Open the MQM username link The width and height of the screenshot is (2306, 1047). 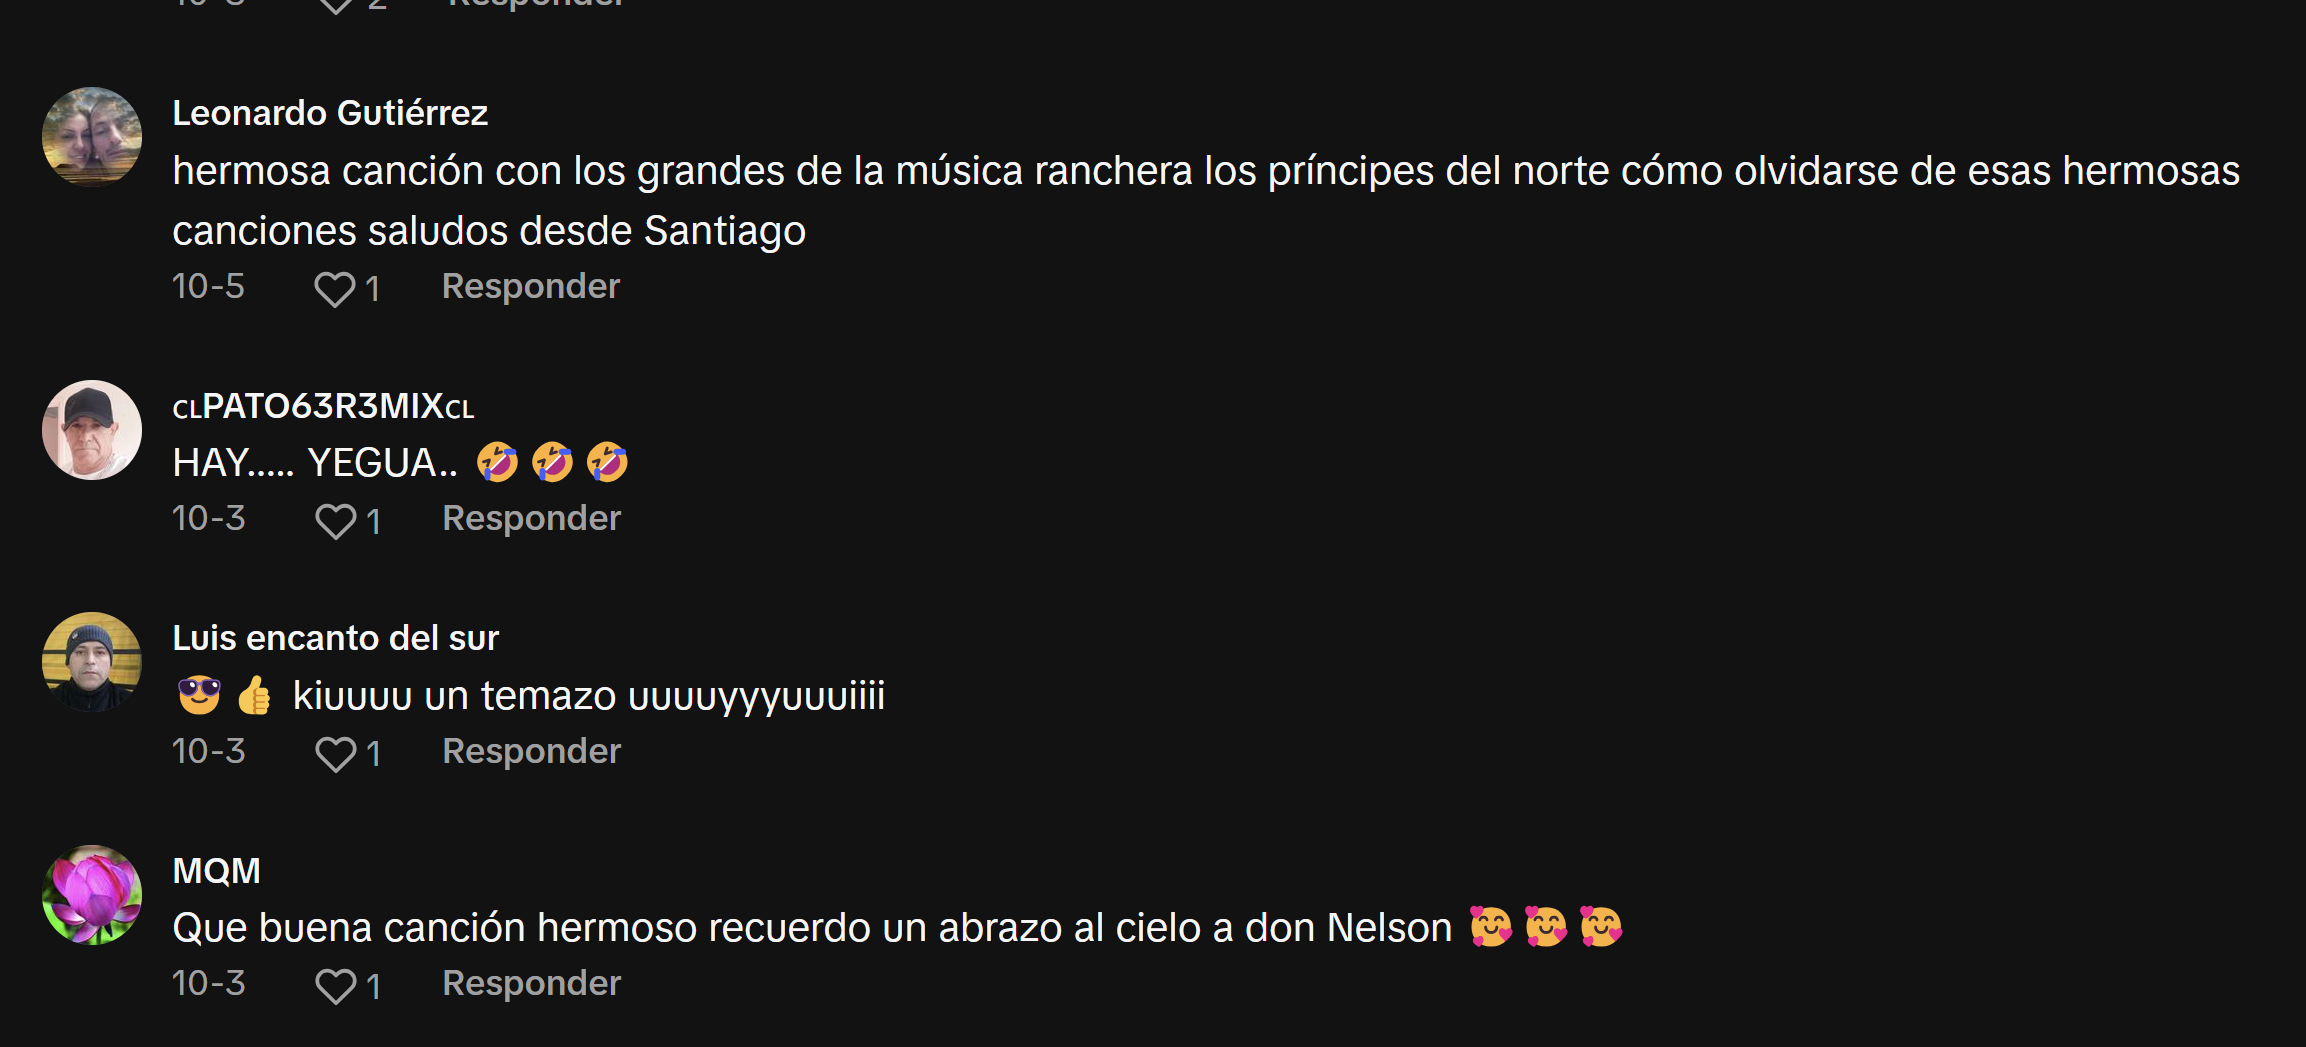[216, 871]
